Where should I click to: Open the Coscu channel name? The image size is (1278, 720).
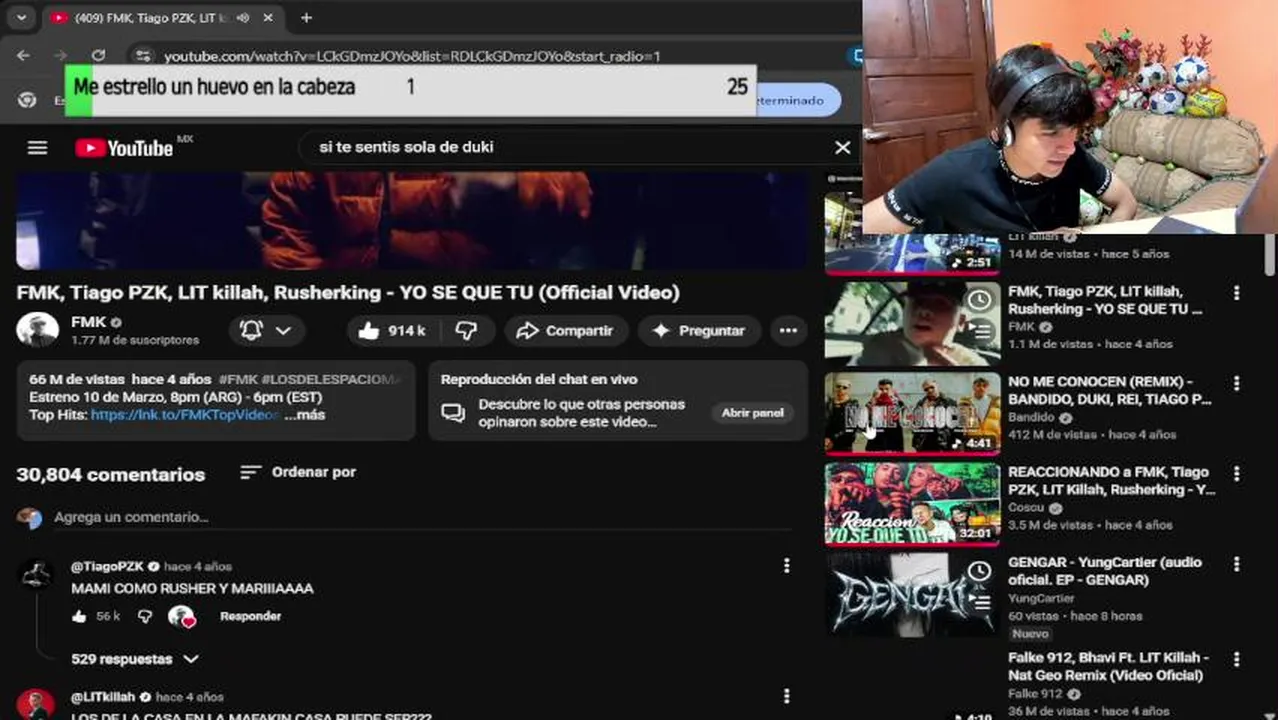(x=1026, y=507)
